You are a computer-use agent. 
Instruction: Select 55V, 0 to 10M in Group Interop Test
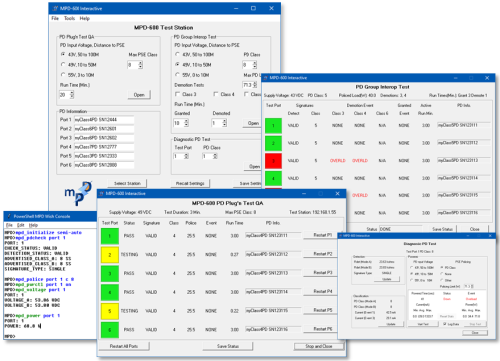point(177,75)
